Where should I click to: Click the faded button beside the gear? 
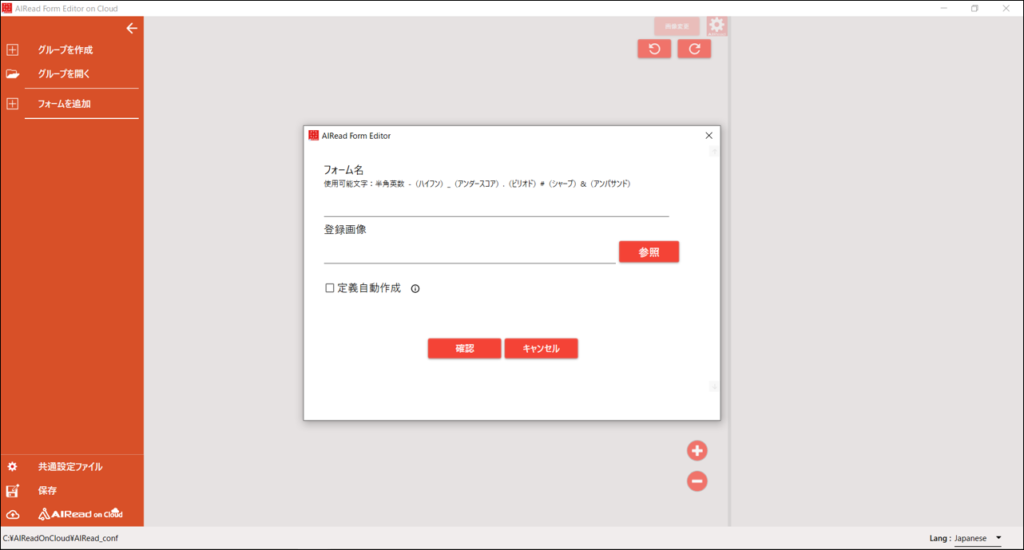point(677,26)
